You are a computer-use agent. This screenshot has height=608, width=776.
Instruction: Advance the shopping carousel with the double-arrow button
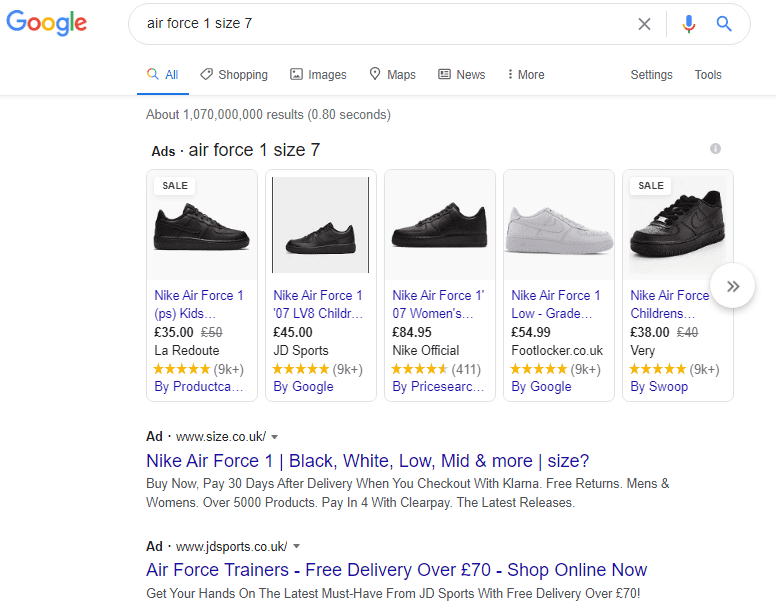click(x=732, y=286)
